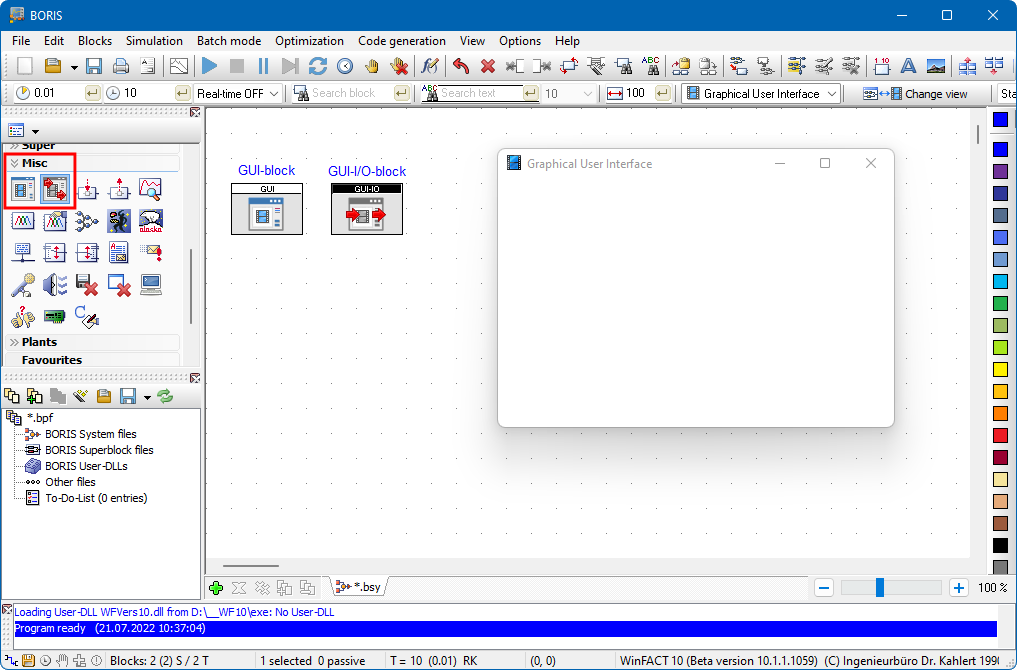The width and height of the screenshot is (1017, 670).
Task: Select the network tree nodes block icon
Action: click(87, 221)
